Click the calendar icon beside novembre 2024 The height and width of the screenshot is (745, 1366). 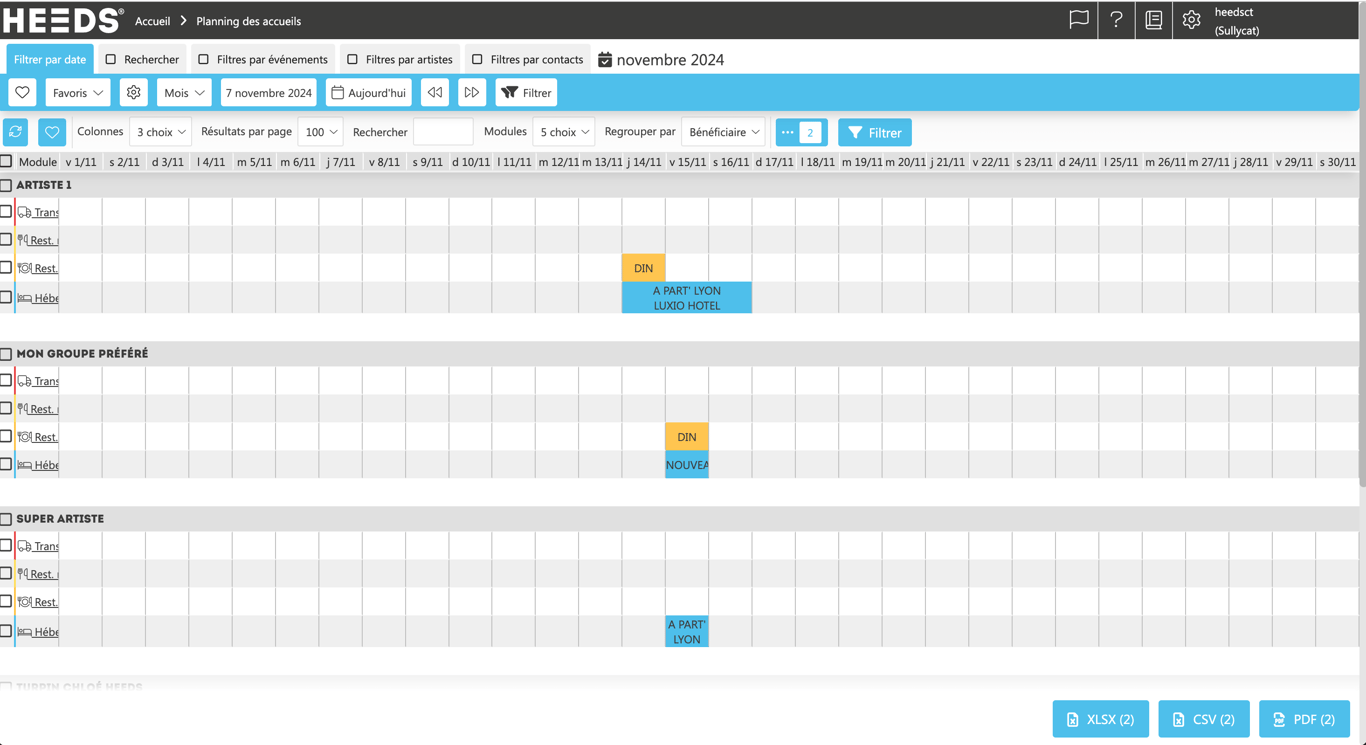tap(605, 60)
